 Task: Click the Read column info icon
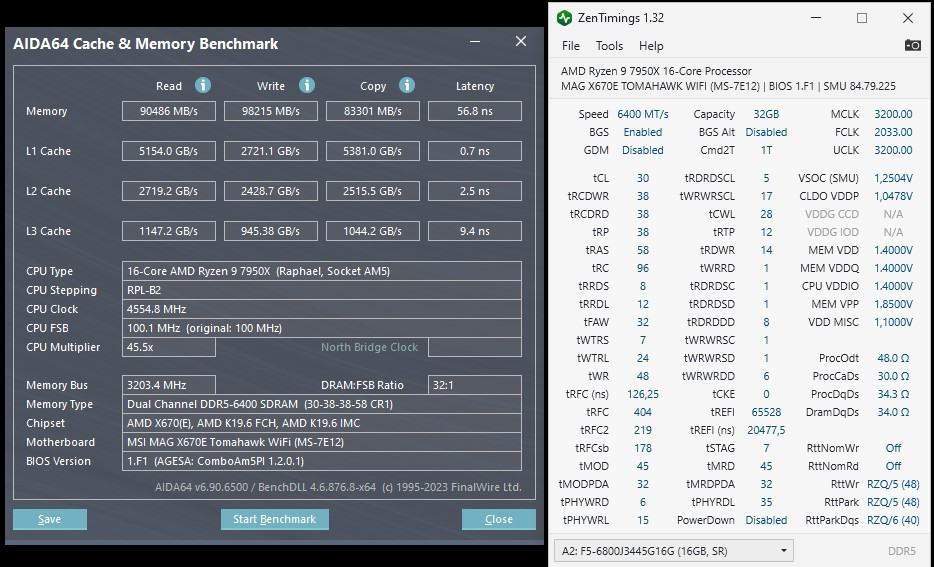pos(203,85)
